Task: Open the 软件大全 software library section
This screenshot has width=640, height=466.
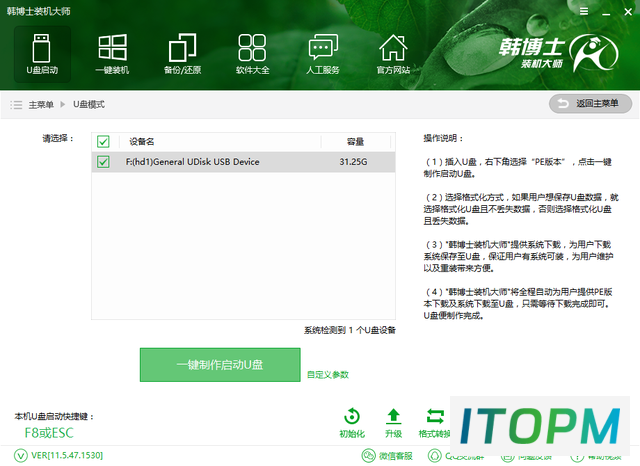Action: (x=252, y=54)
